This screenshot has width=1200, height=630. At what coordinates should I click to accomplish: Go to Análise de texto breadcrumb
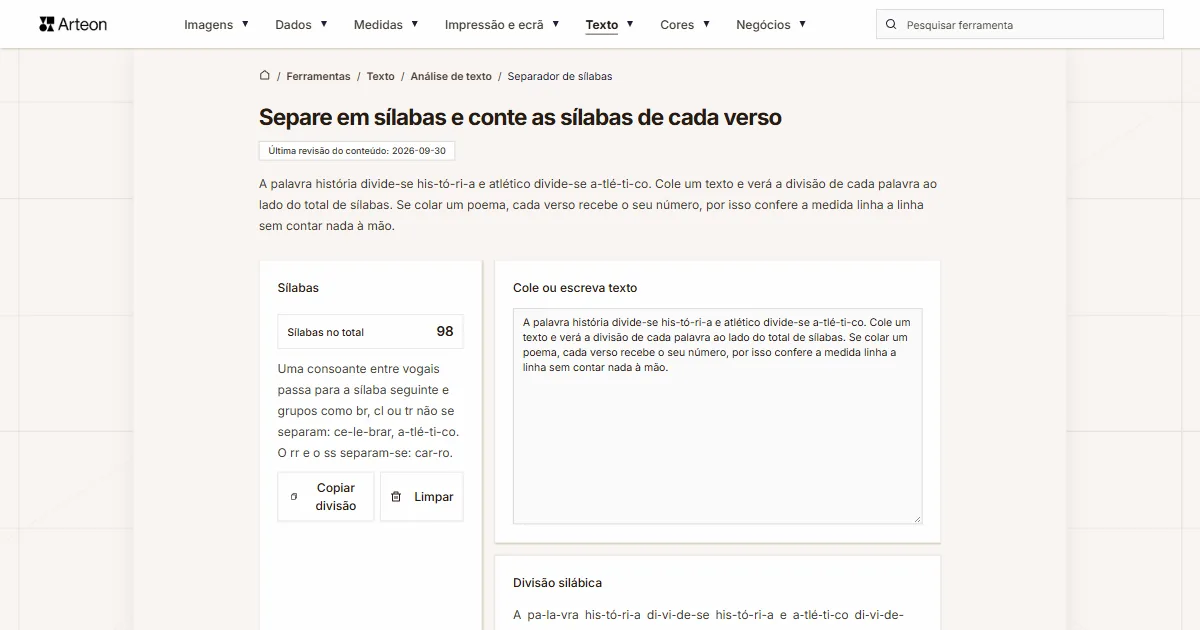(451, 76)
